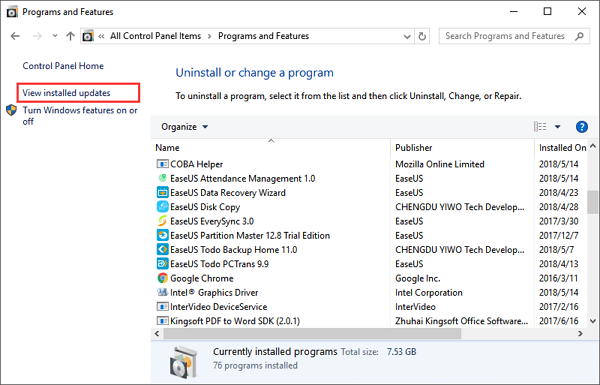Viewport: 600px width, 385px height.
Task: Click the Google Chrome icon
Action: [162, 278]
